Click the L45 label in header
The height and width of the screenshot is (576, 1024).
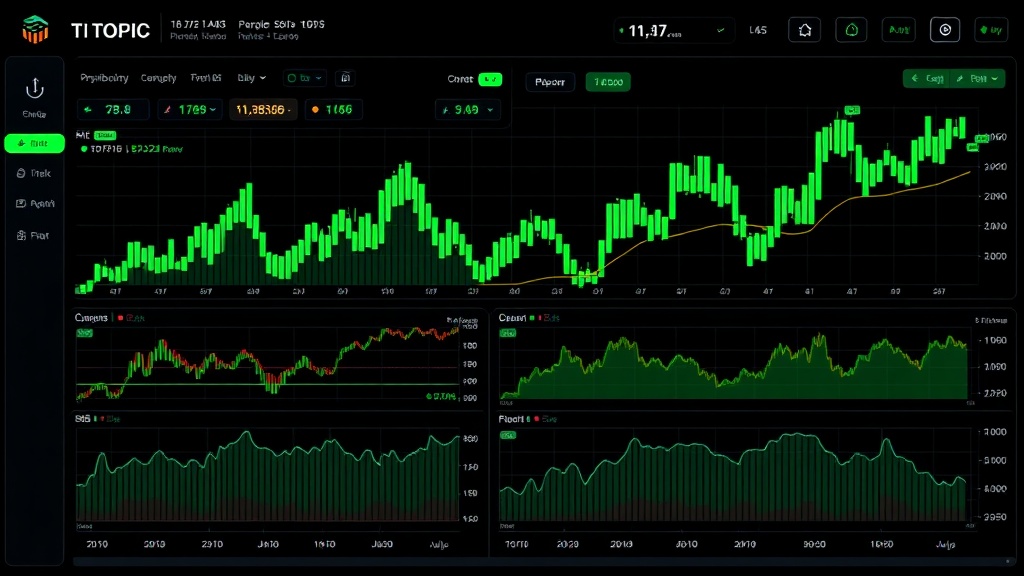[758, 30]
